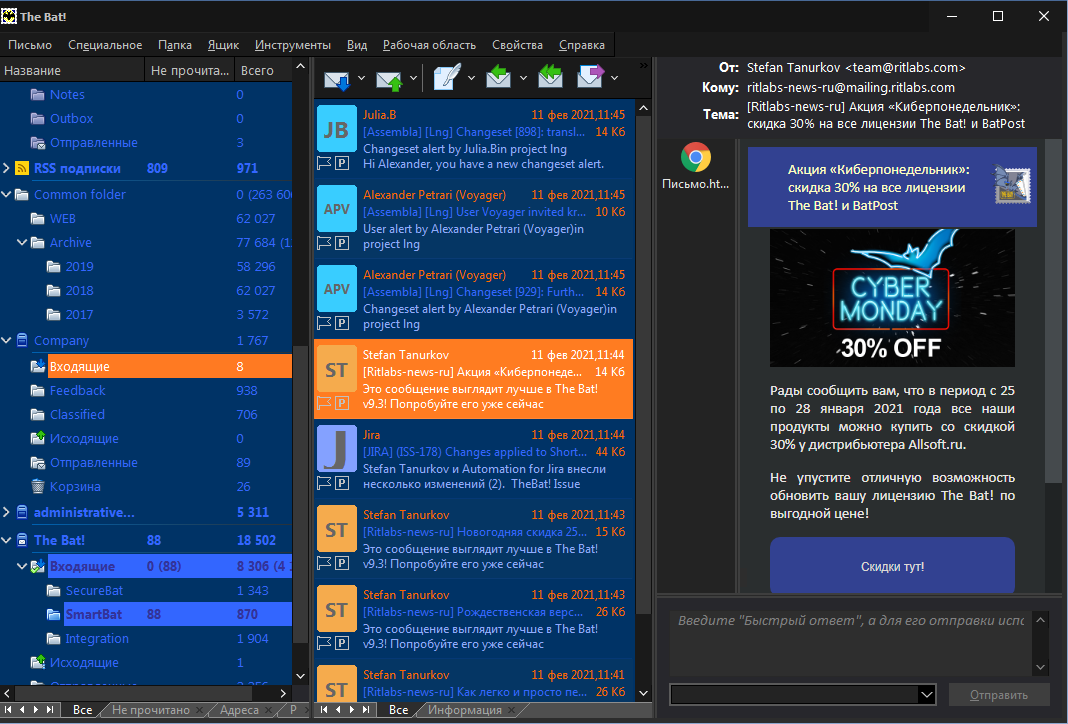
Task: Click the Feedback folder icon
Action: point(38,390)
